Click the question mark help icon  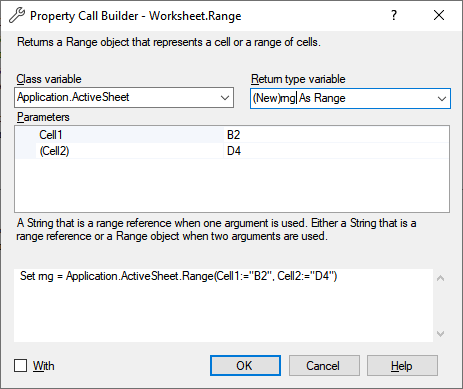pos(394,15)
